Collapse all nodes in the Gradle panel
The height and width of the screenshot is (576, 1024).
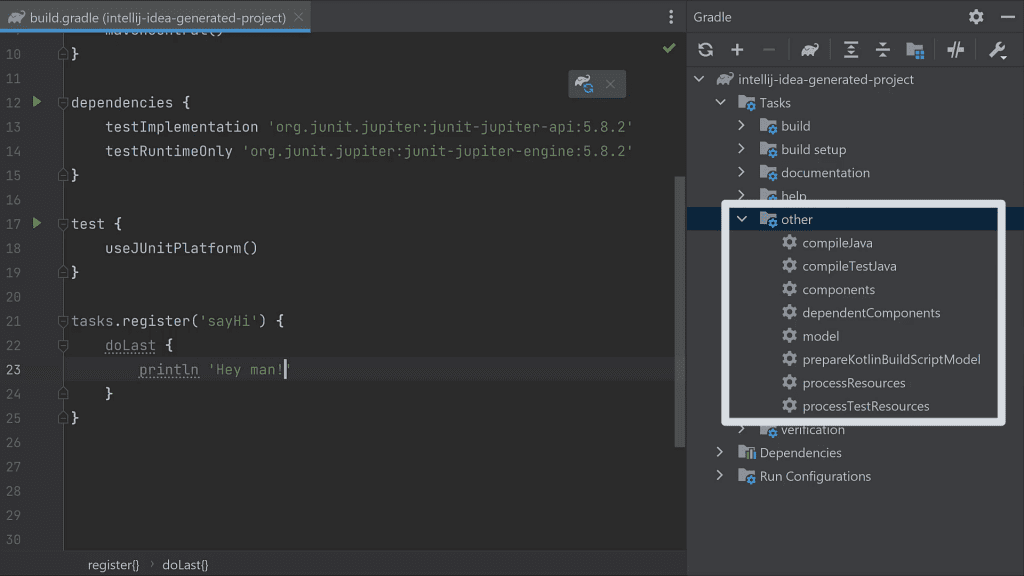881,49
